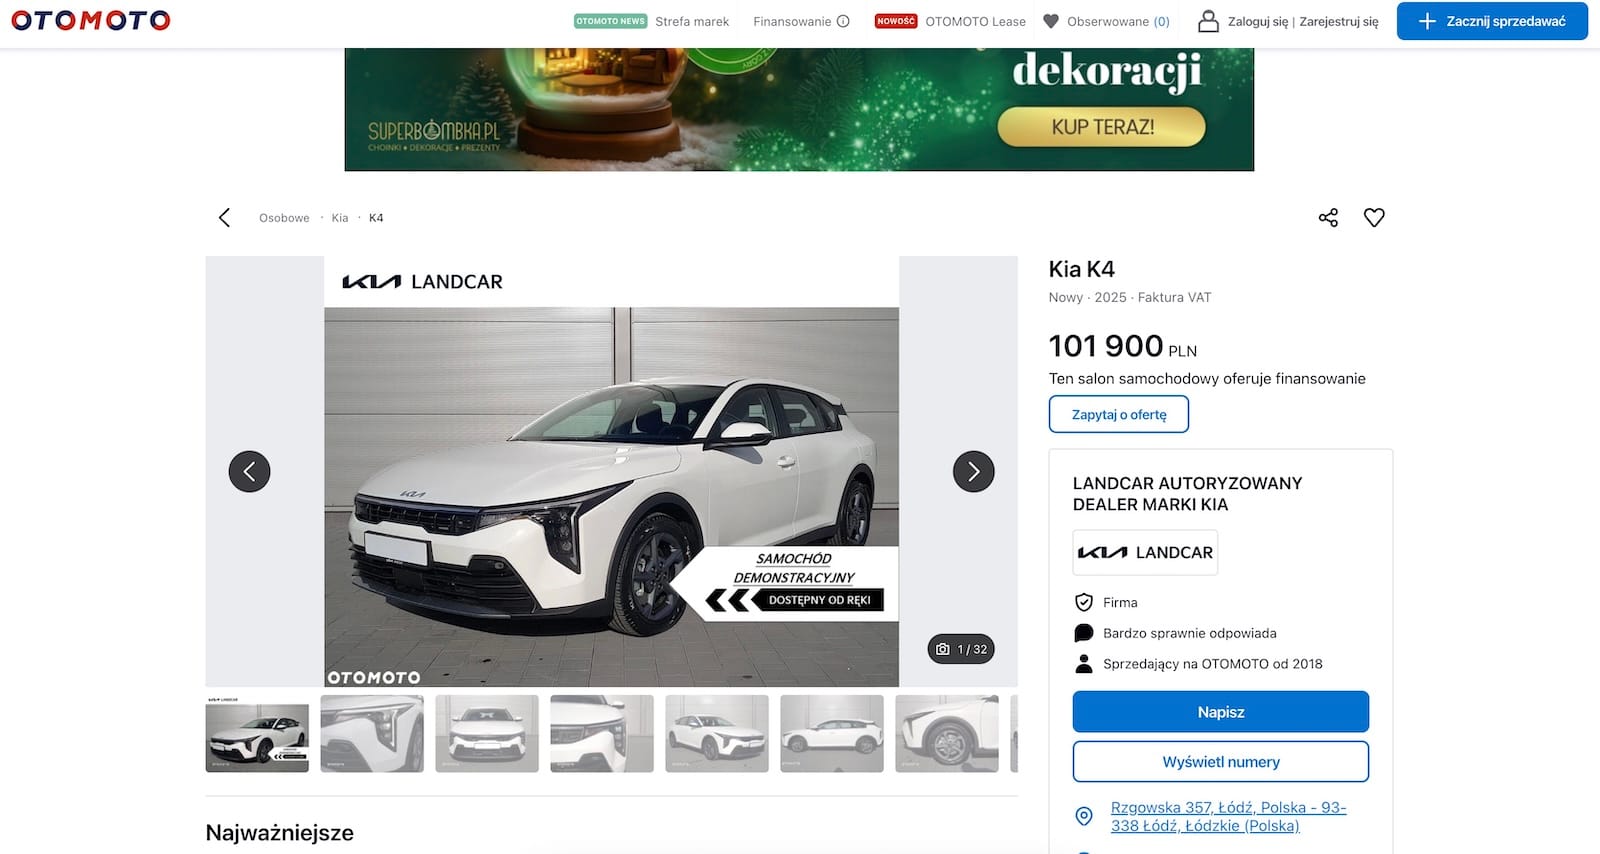The height and width of the screenshot is (854, 1600).
Task: Open Osobowe breadcrumb
Action: pos(284,218)
